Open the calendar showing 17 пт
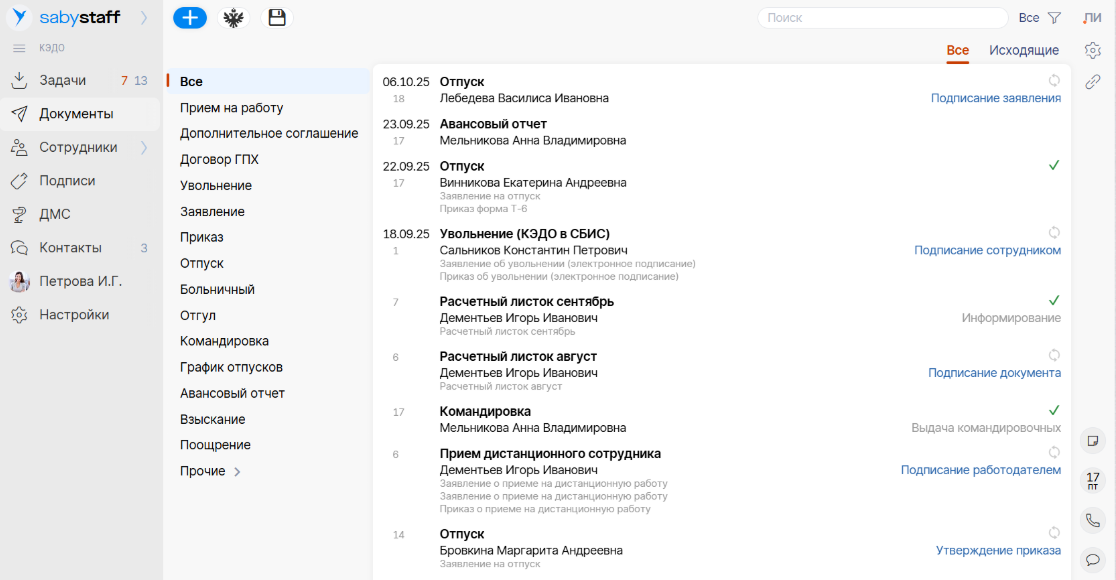1116x580 pixels. [1093, 480]
